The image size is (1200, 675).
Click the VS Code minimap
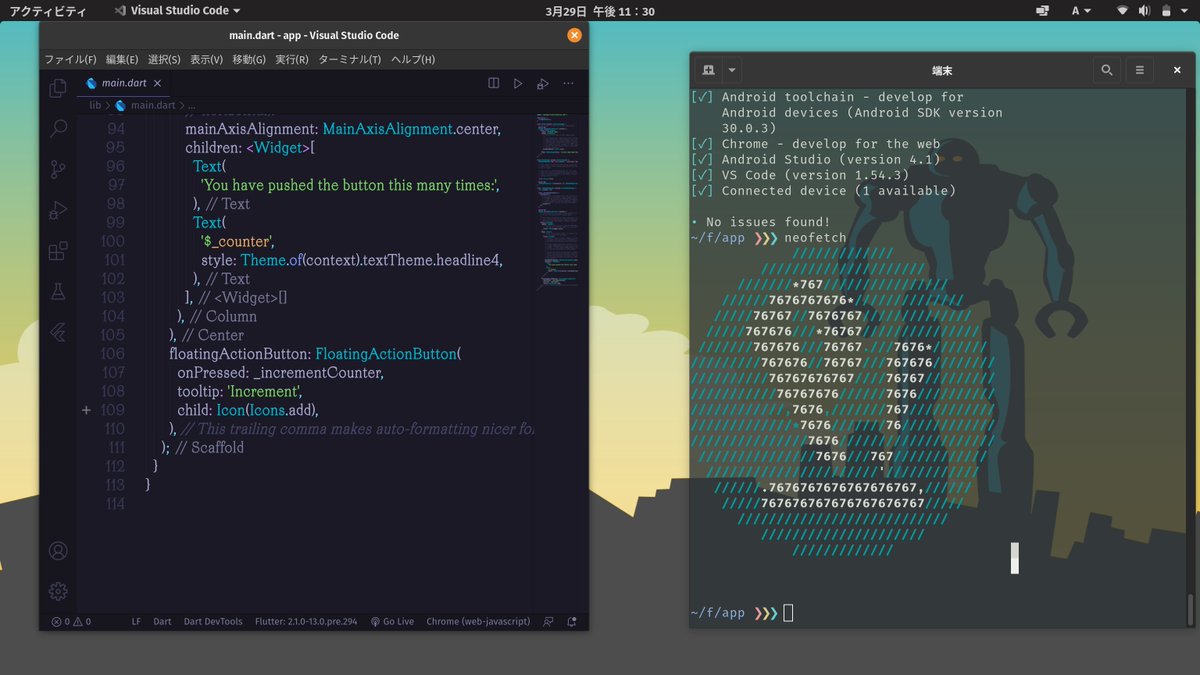click(x=560, y=200)
